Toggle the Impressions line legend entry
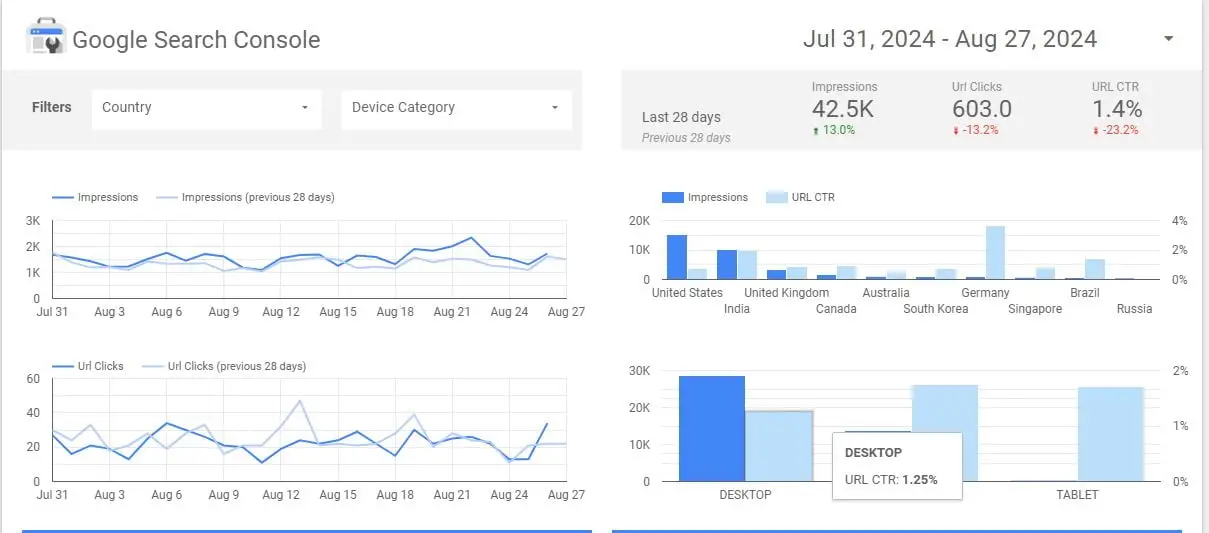1209x533 pixels. tap(95, 198)
